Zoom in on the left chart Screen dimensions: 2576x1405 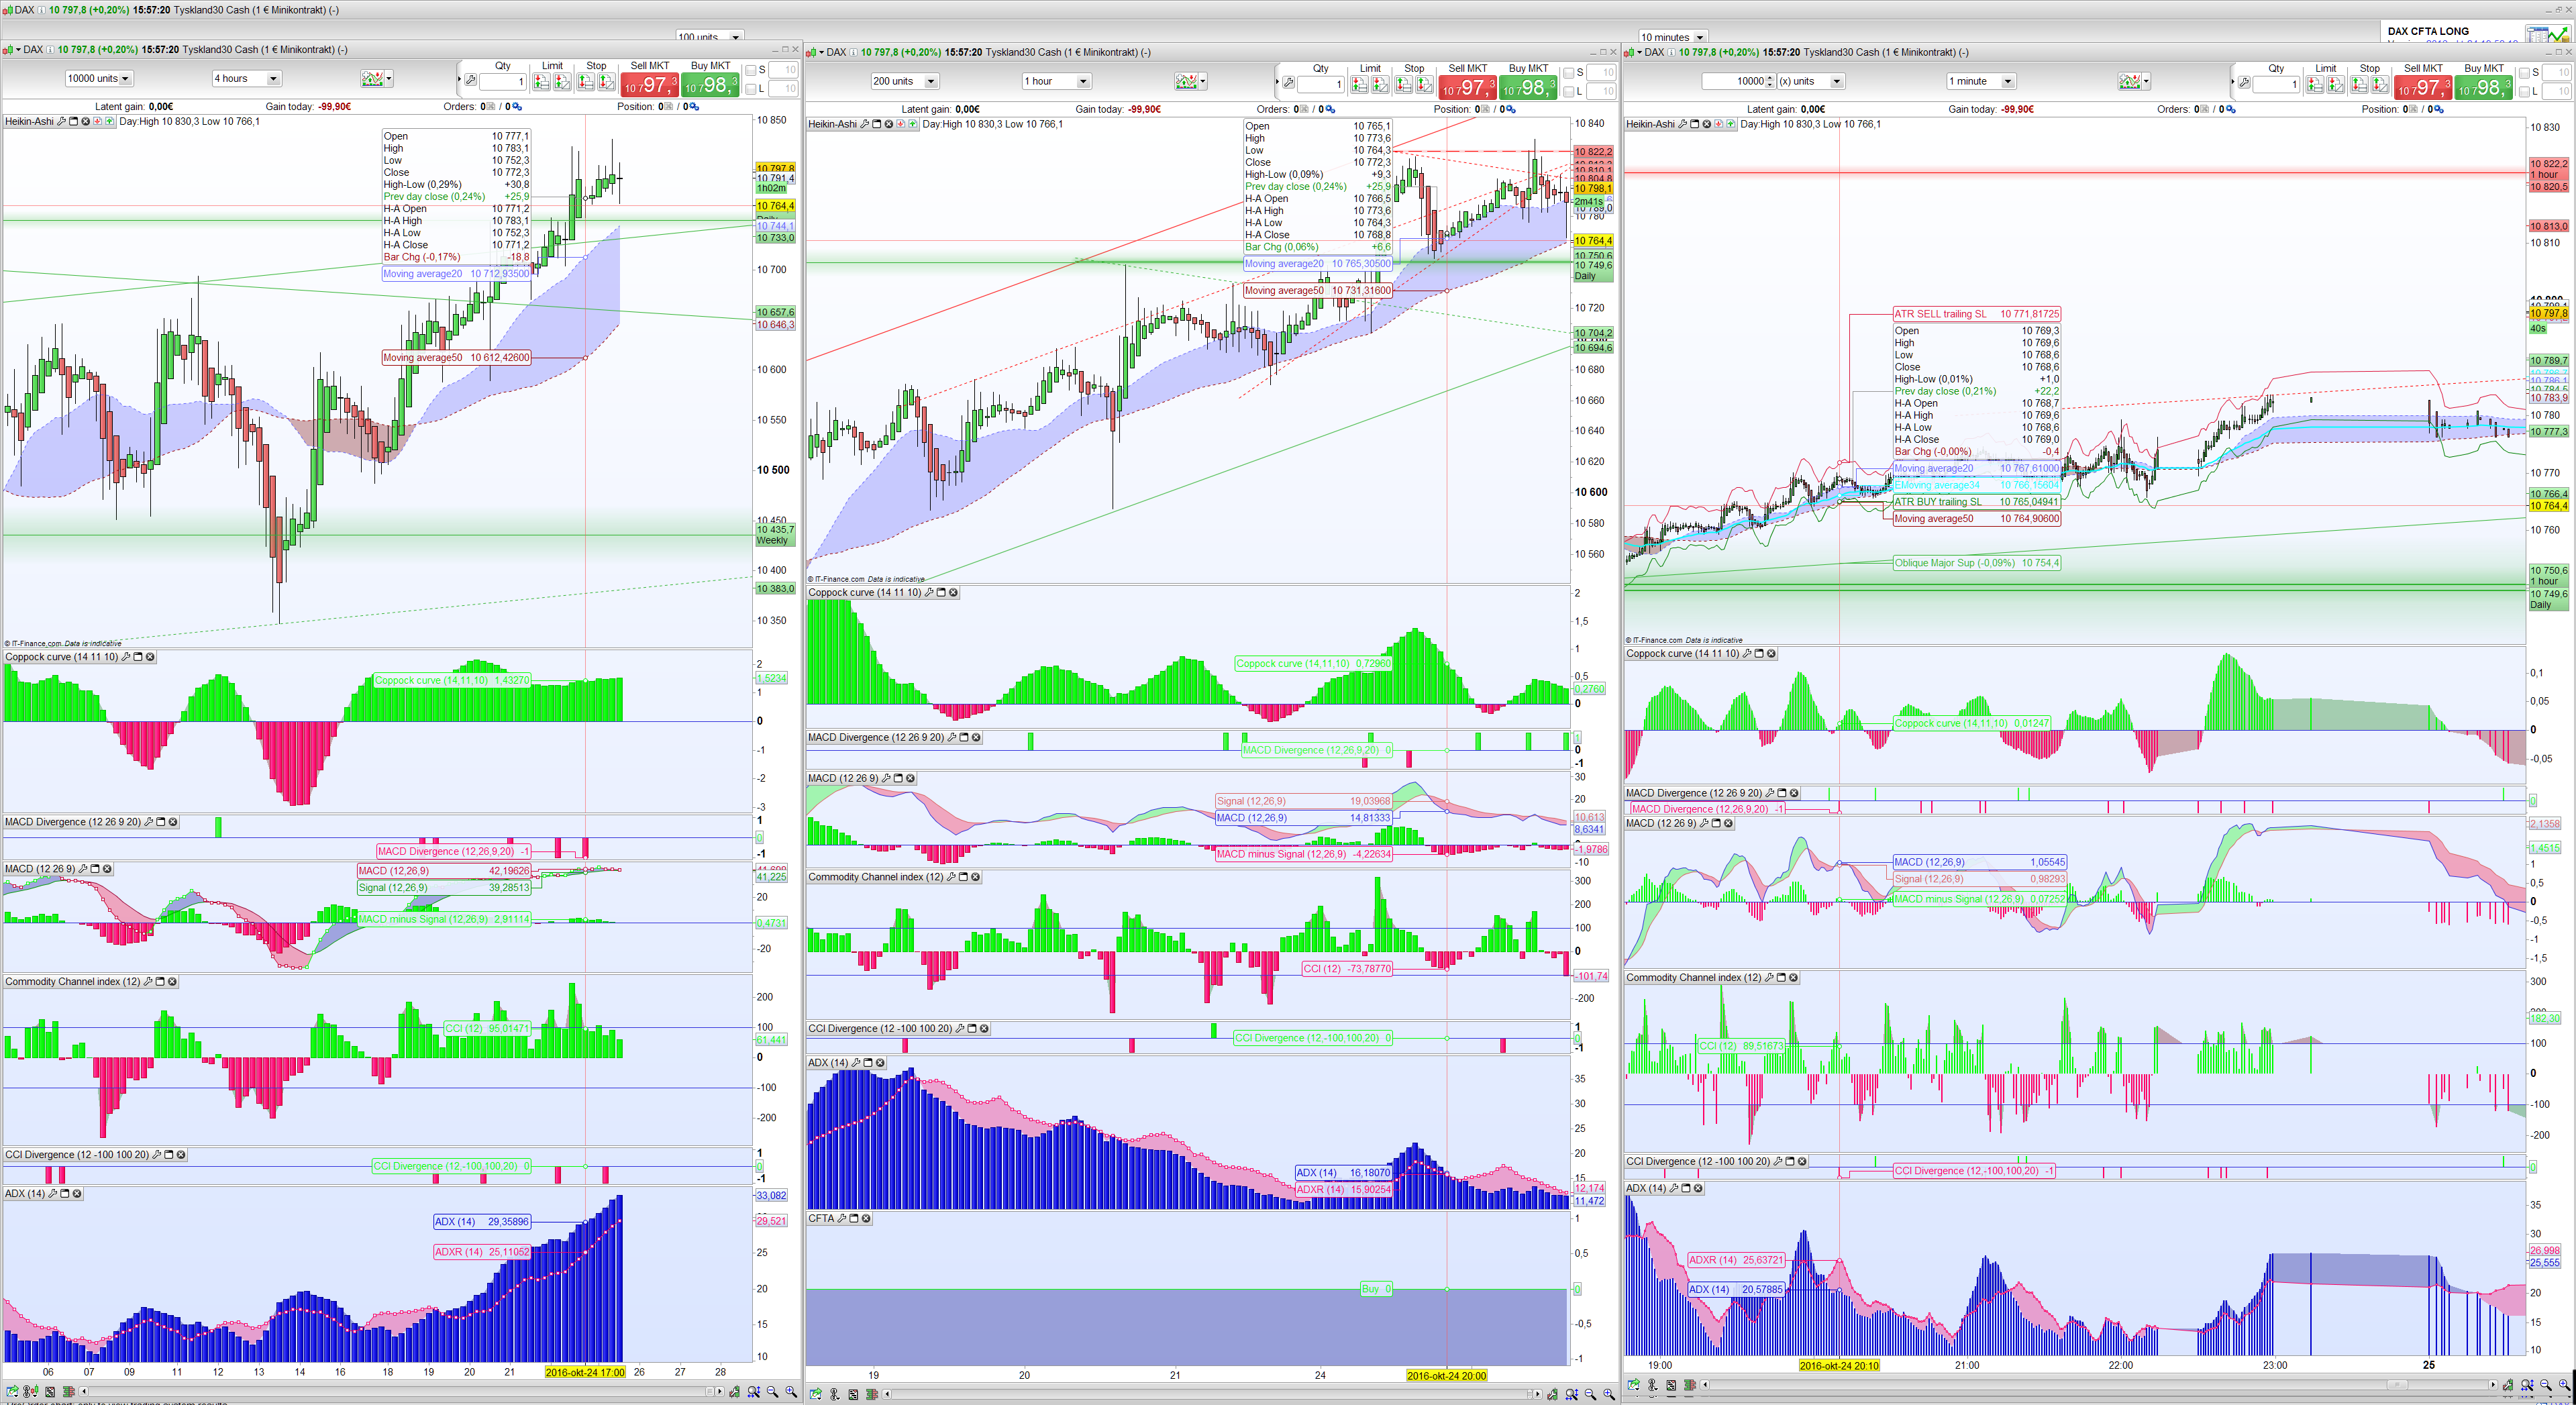(790, 1392)
